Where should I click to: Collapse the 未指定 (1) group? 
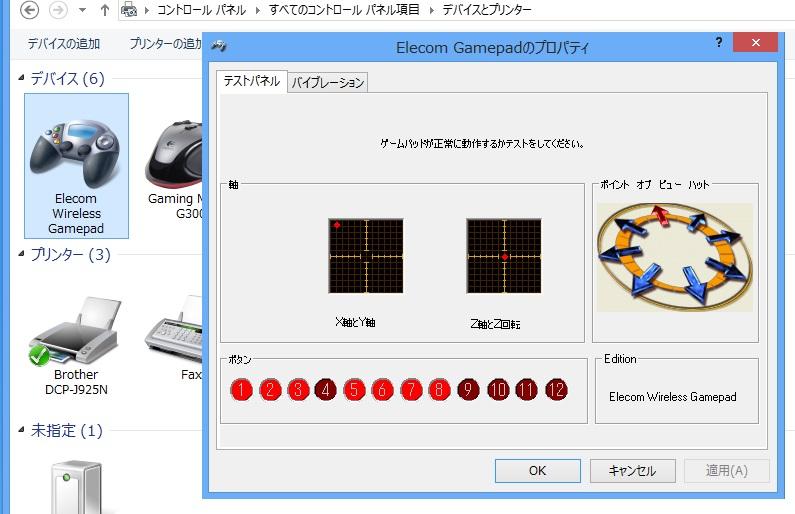click(21, 430)
